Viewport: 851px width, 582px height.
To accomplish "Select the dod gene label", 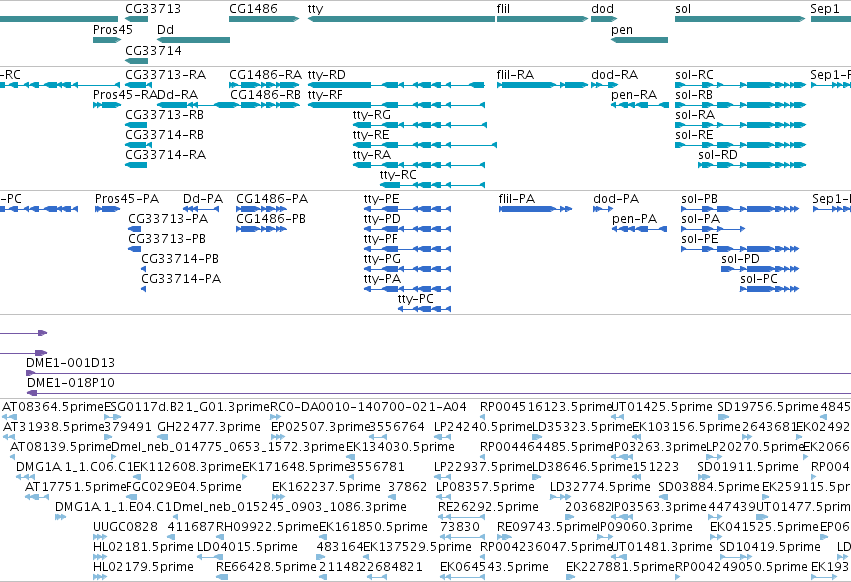I will coord(602,9).
